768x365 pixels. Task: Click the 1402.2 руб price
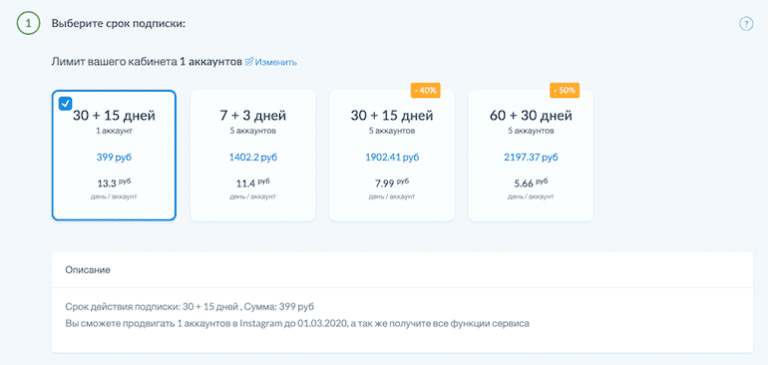pyautogui.click(x=253, y=158)
